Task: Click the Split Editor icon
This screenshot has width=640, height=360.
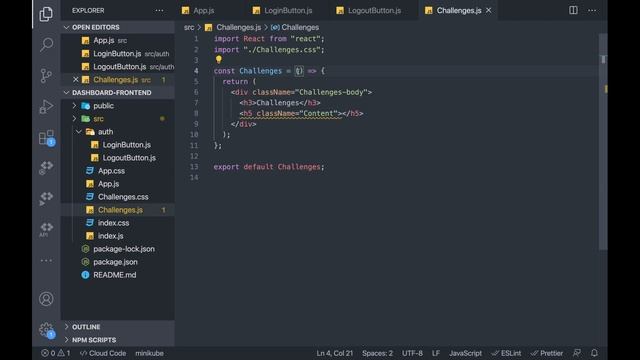Action: pyautogui.click(x=573, y=10)
